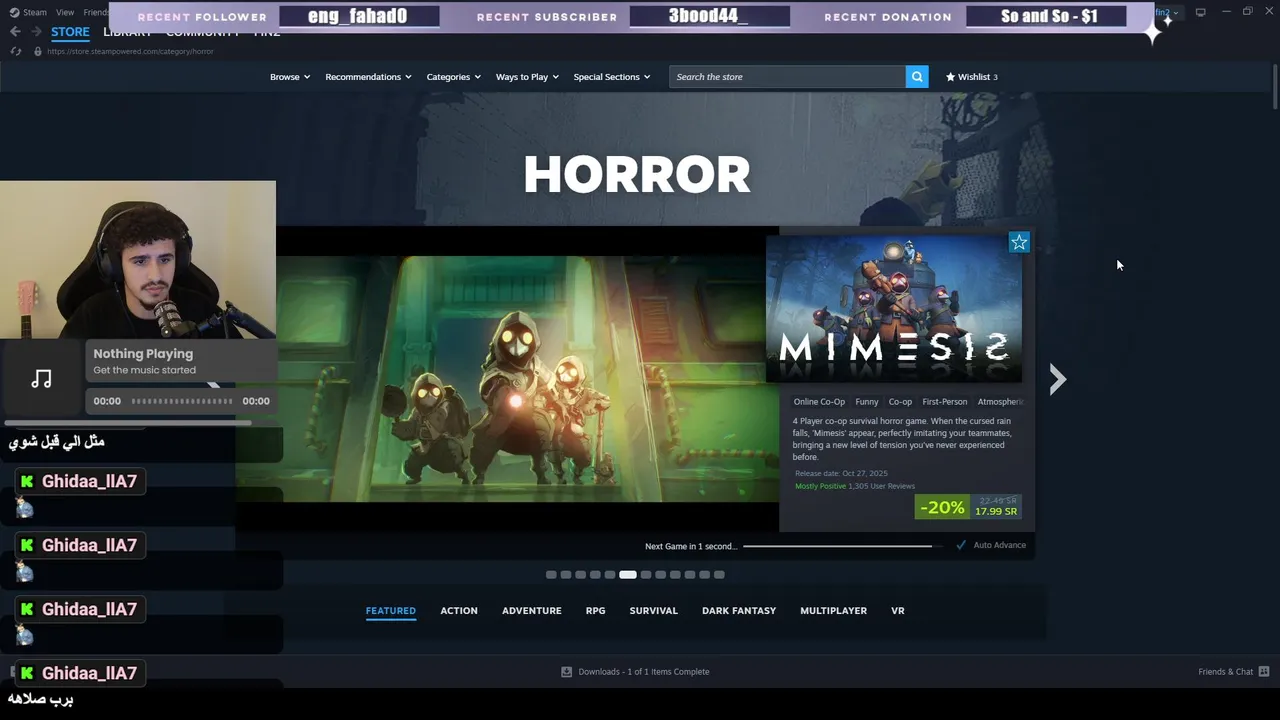Click the store URL address text
This screenshot has width=1280, height=720.
click(x=130, y=51)
